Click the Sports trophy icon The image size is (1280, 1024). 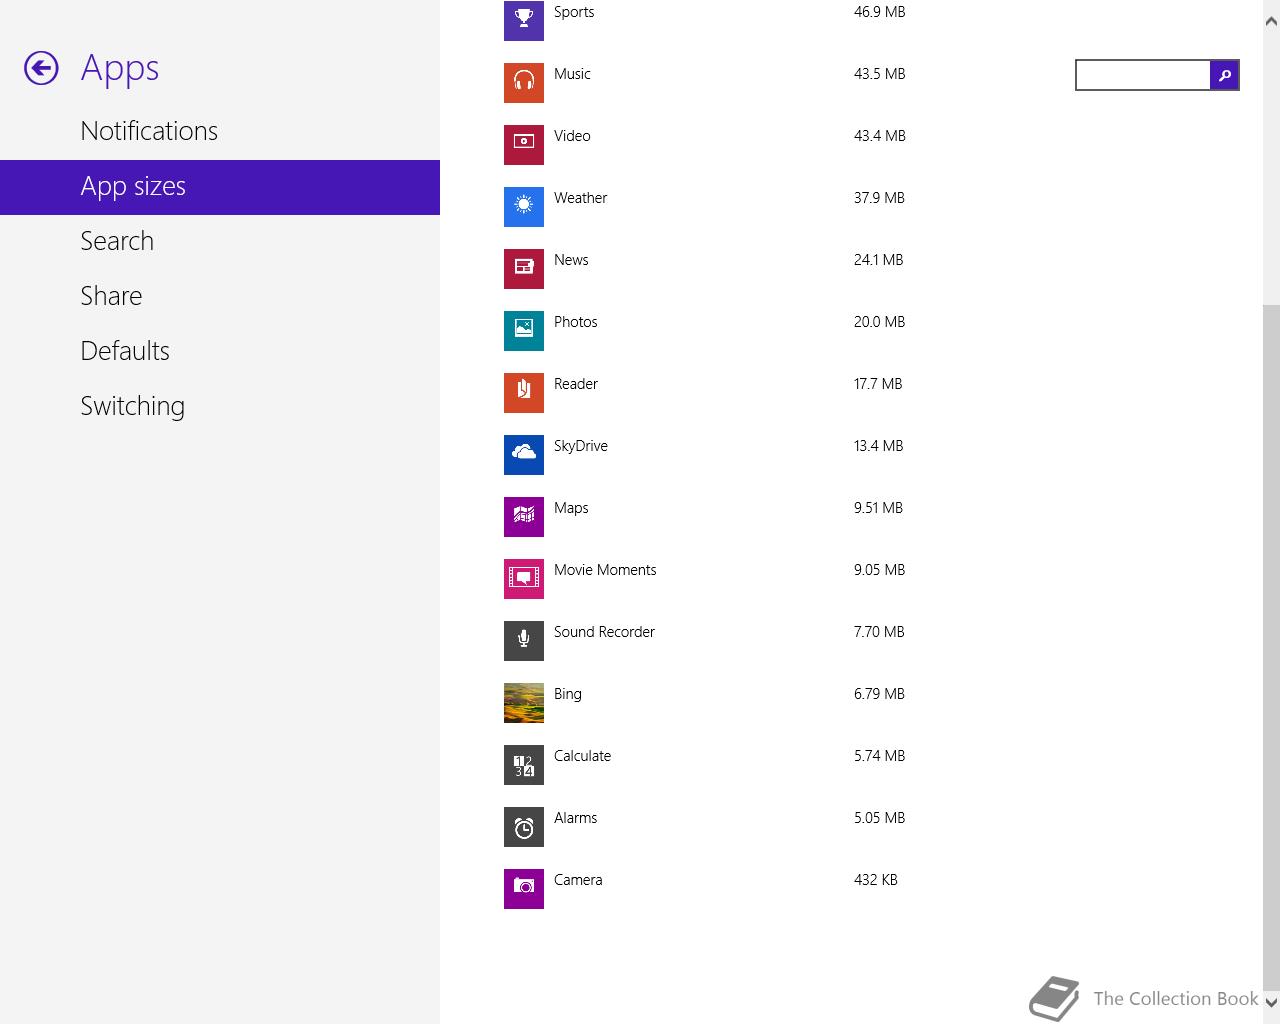coord(524,20)
